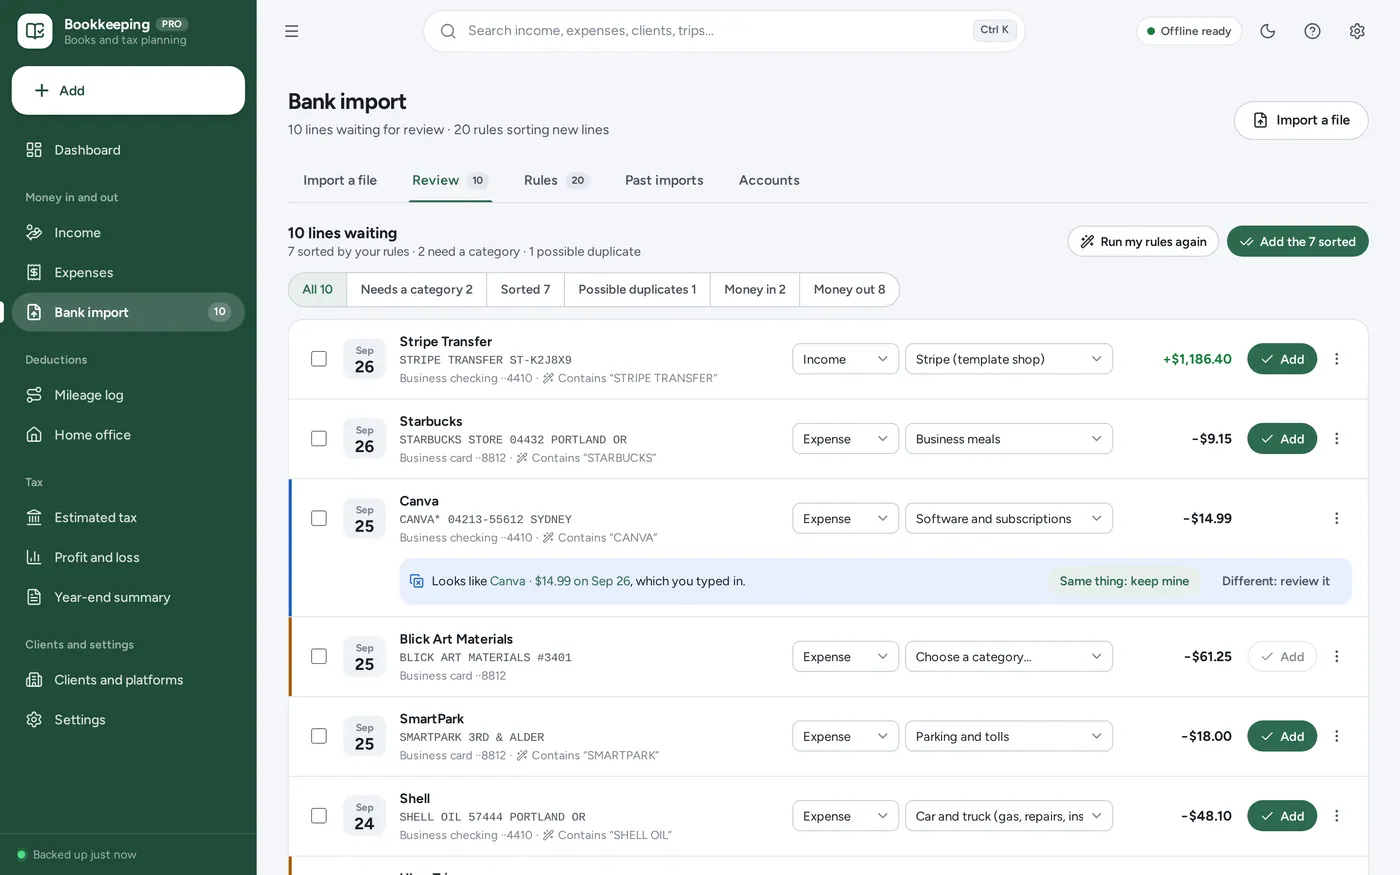Click Import a file button at top right
1400x875 pixels.
pyautogui.click(x=1301, y=120)
